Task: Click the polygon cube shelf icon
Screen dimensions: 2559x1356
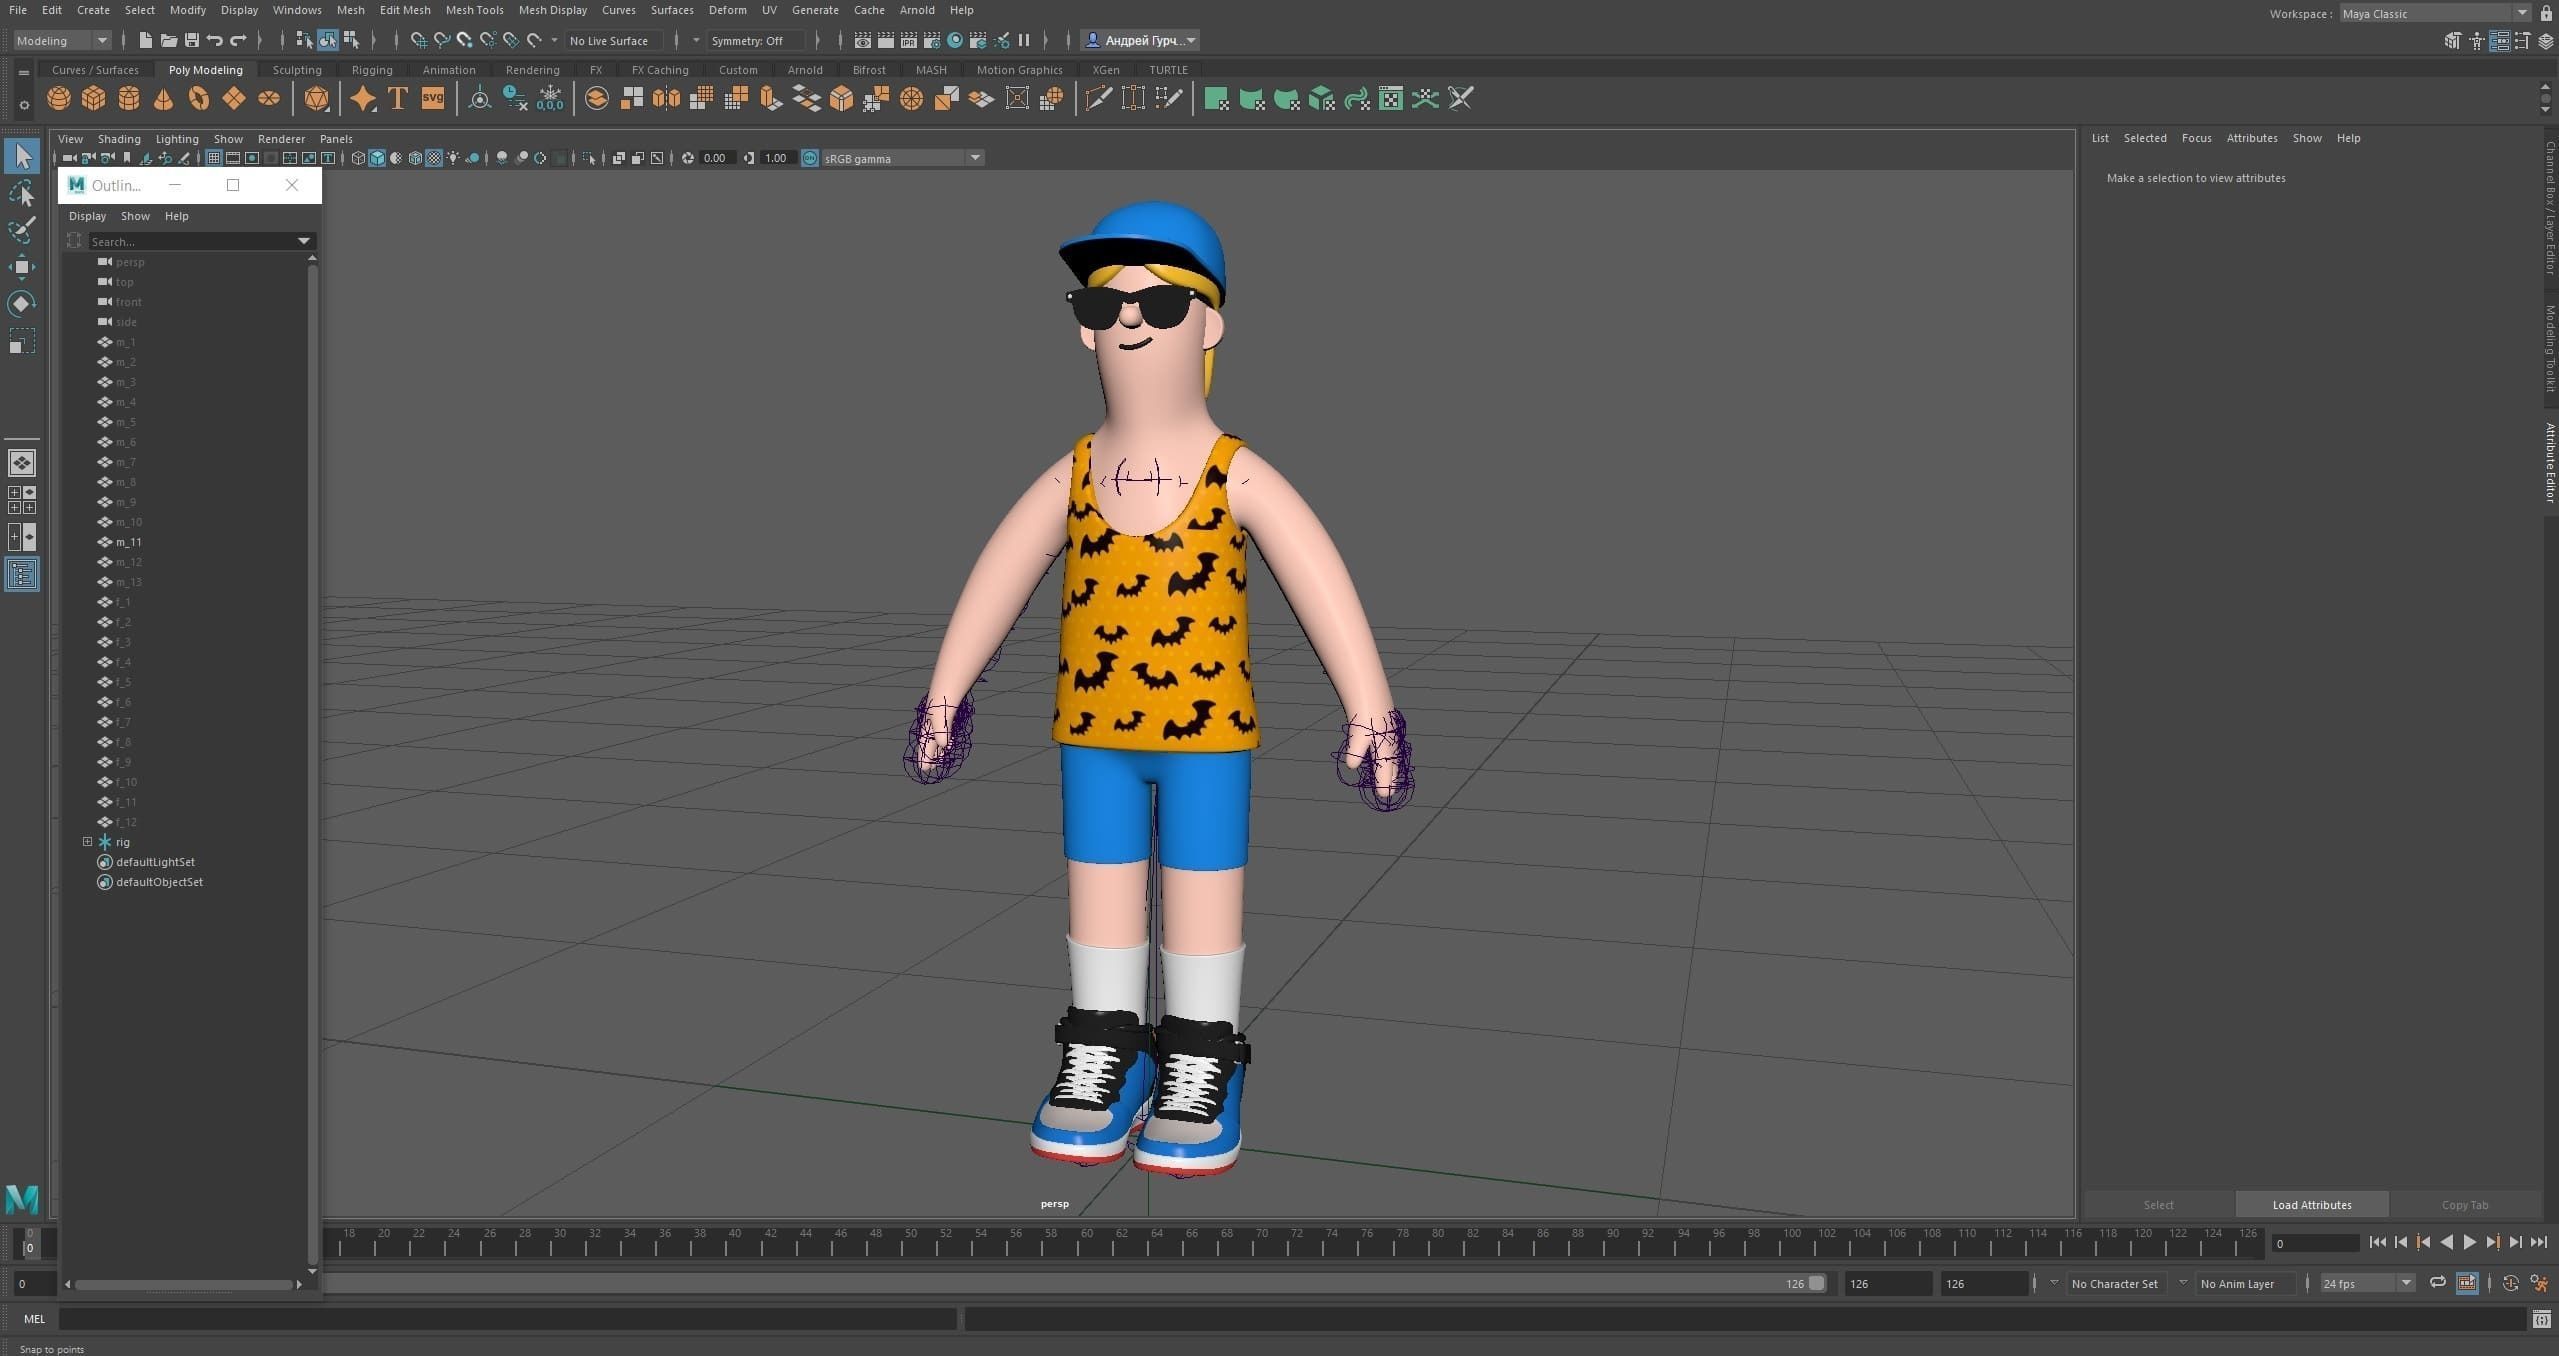Action: tap(93, 98)
